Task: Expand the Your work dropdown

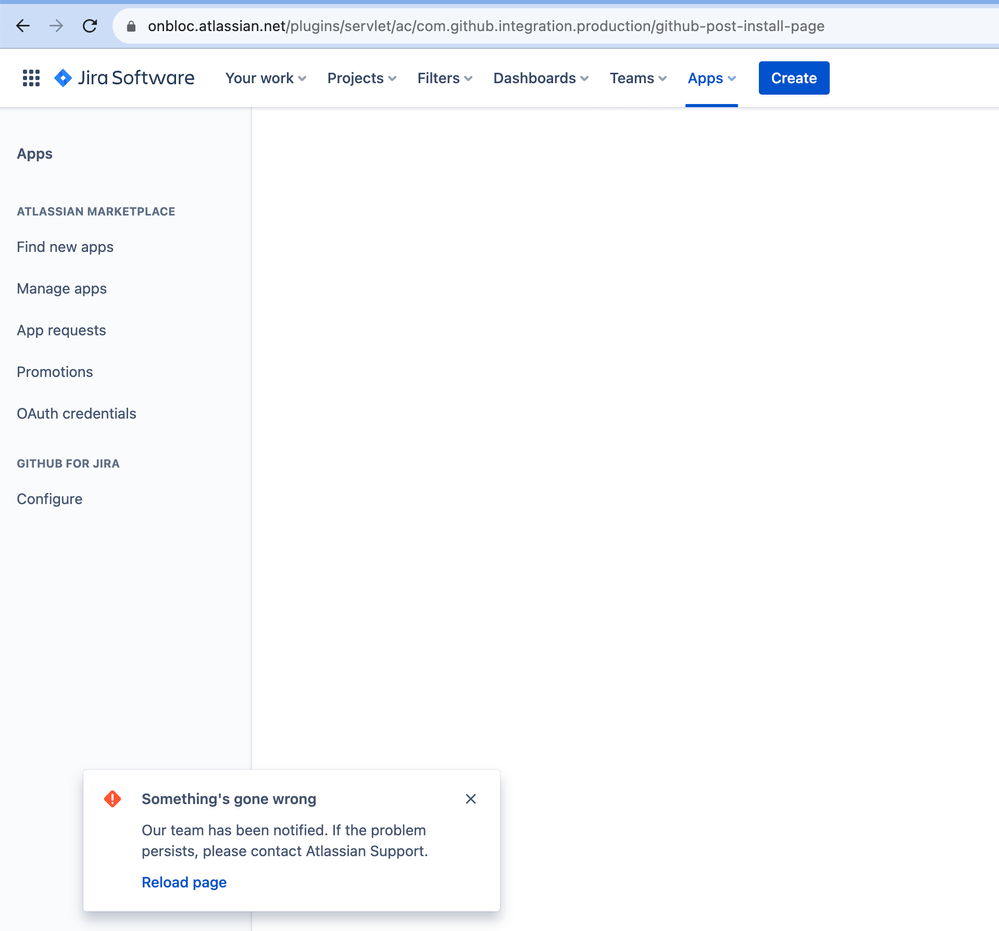Action: (x=266, y=78)
